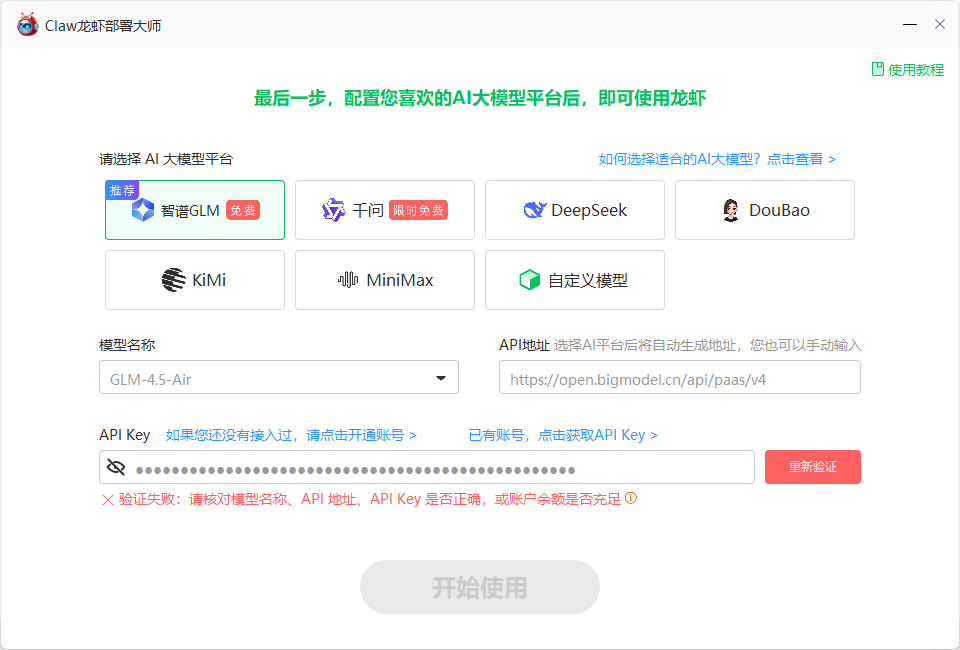The height and width of the screenshot is (650, 960).
Task: Minimize the Claw龙虾部署大师 window
Action: coord(910,24)
